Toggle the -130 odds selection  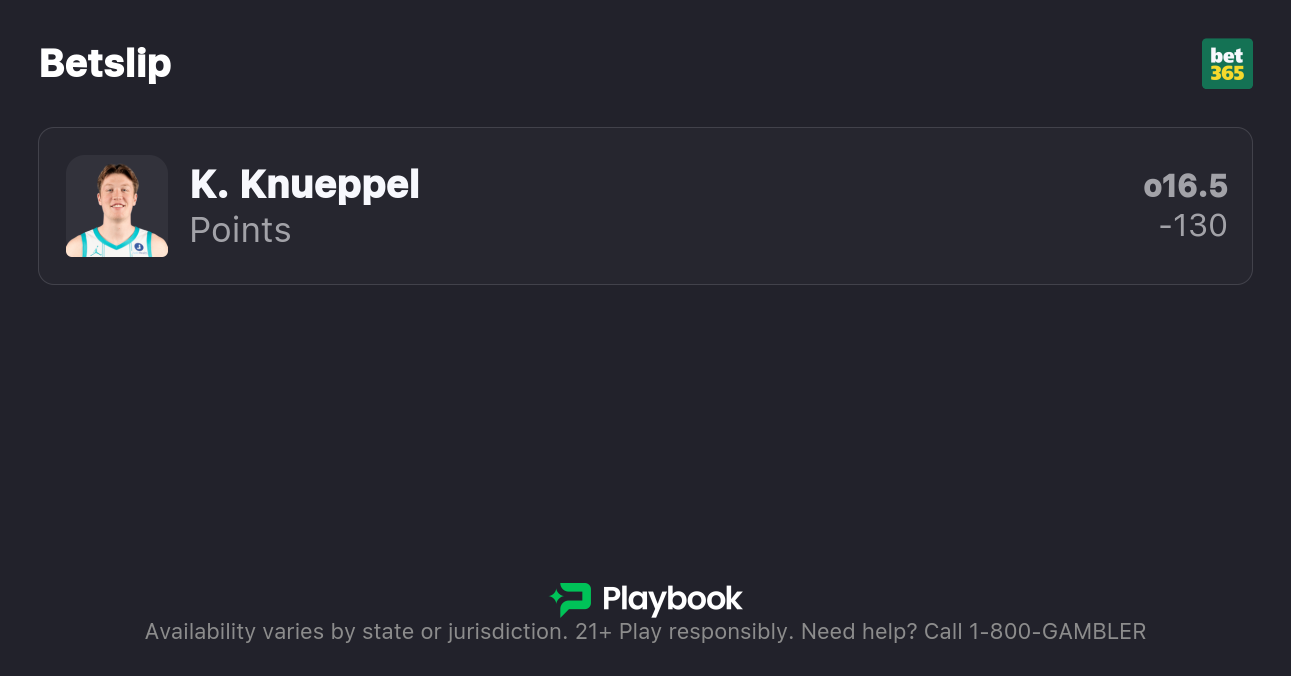point(1193,226)
